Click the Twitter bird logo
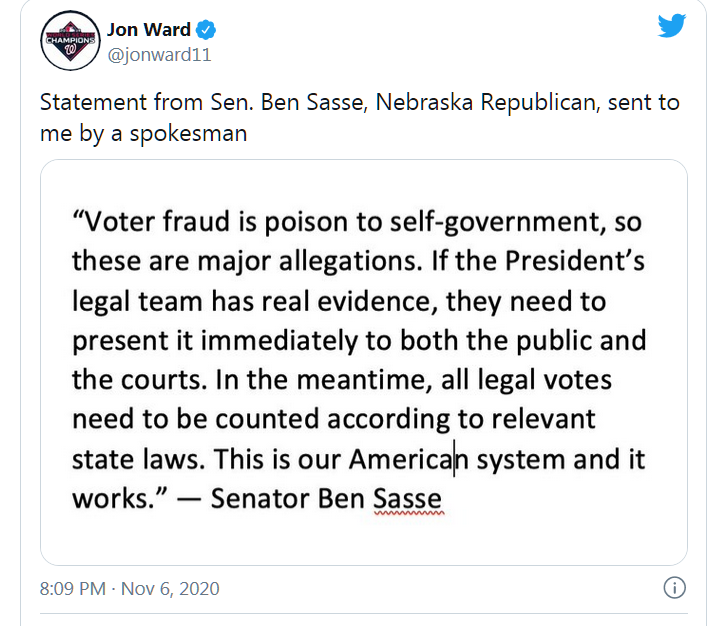Viewport: 715px width, 626px height. point(671,27)
